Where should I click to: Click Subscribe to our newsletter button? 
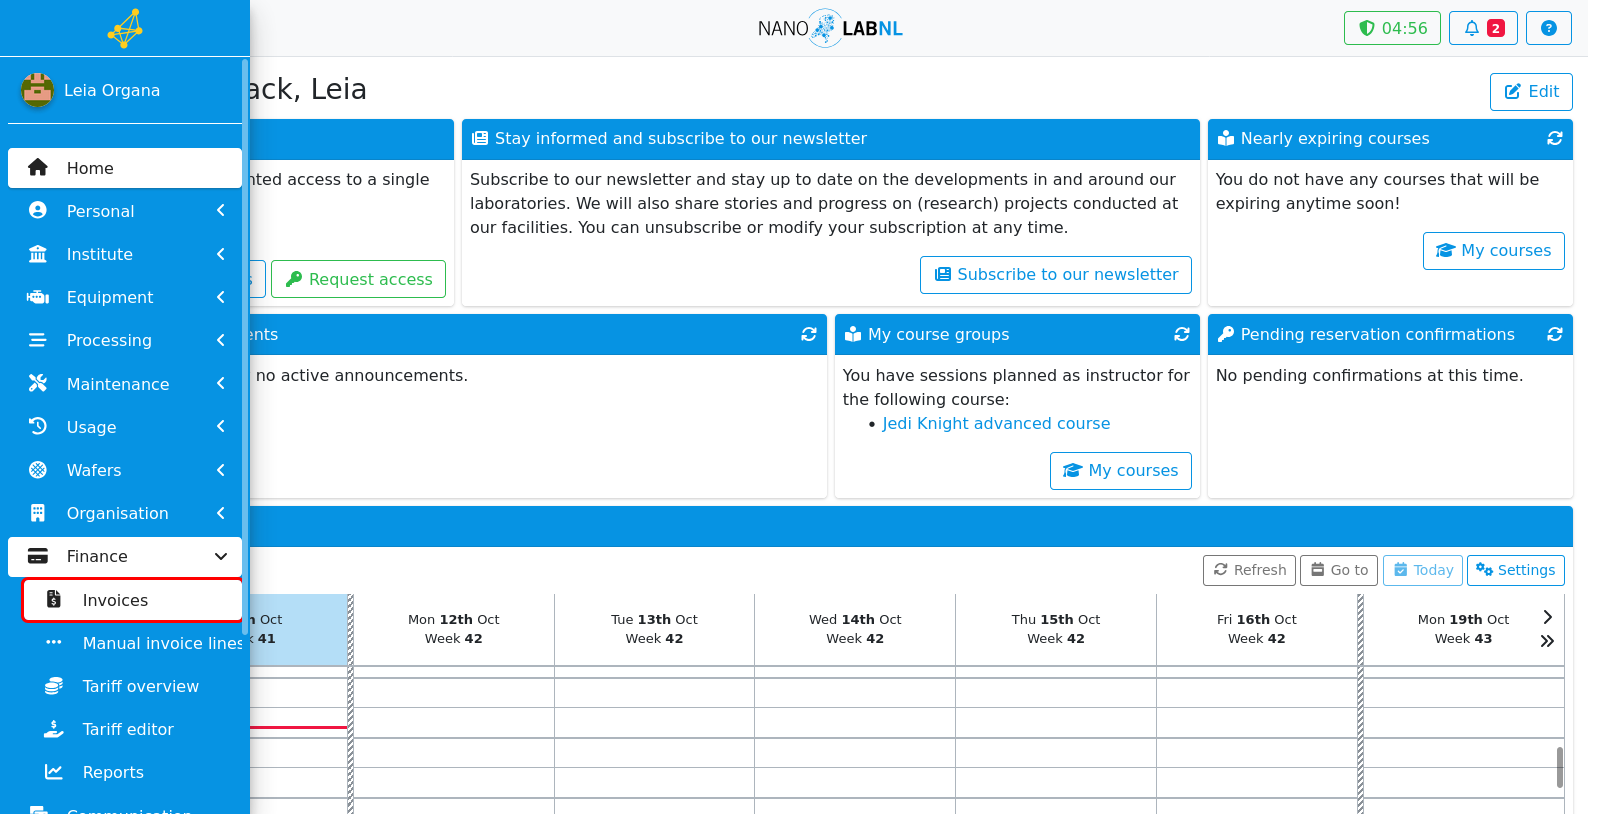click(1055, 275)
